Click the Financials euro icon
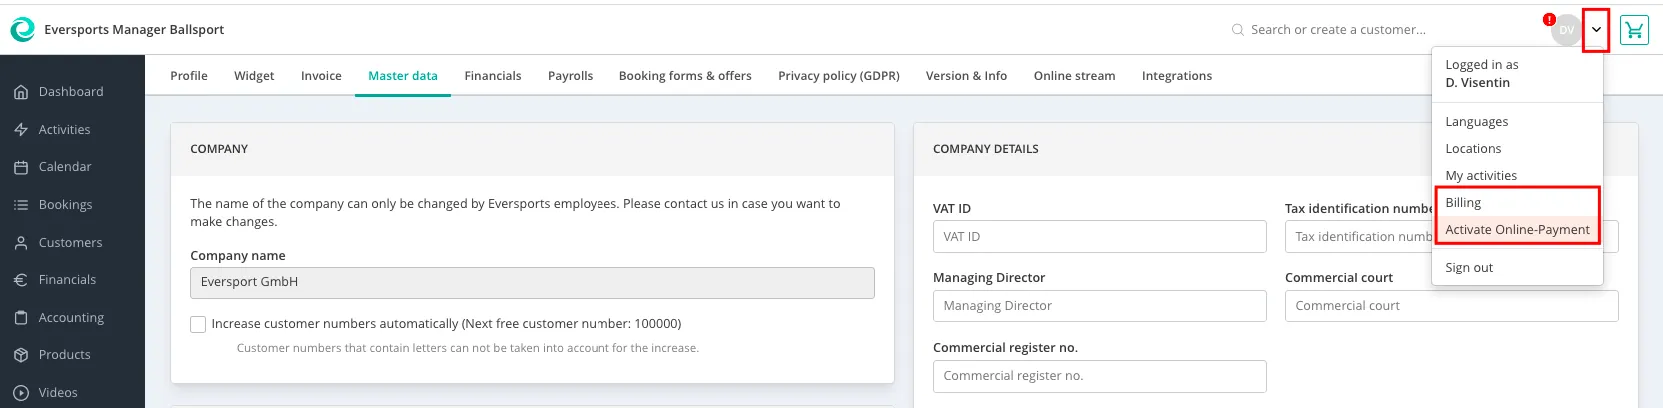Image resolution: width=1663 pixels, height=408 pixels. 21,280
